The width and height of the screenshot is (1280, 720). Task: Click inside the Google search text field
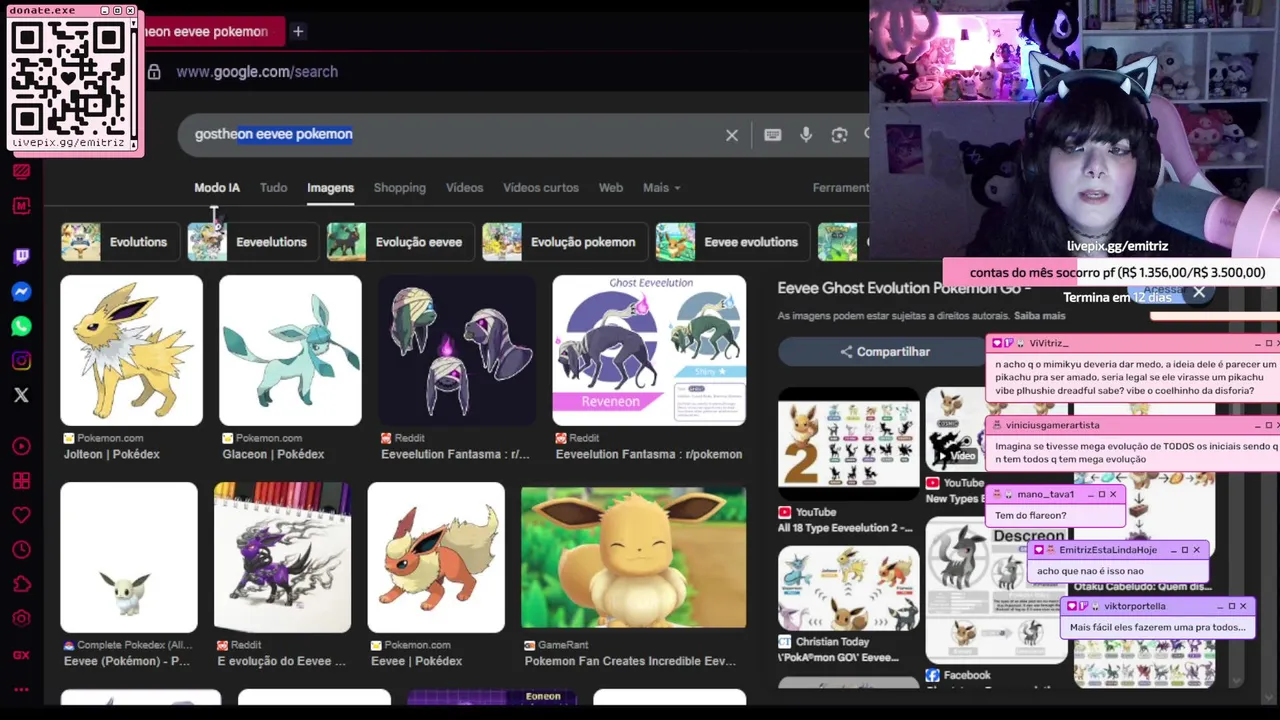pos(450,134)
